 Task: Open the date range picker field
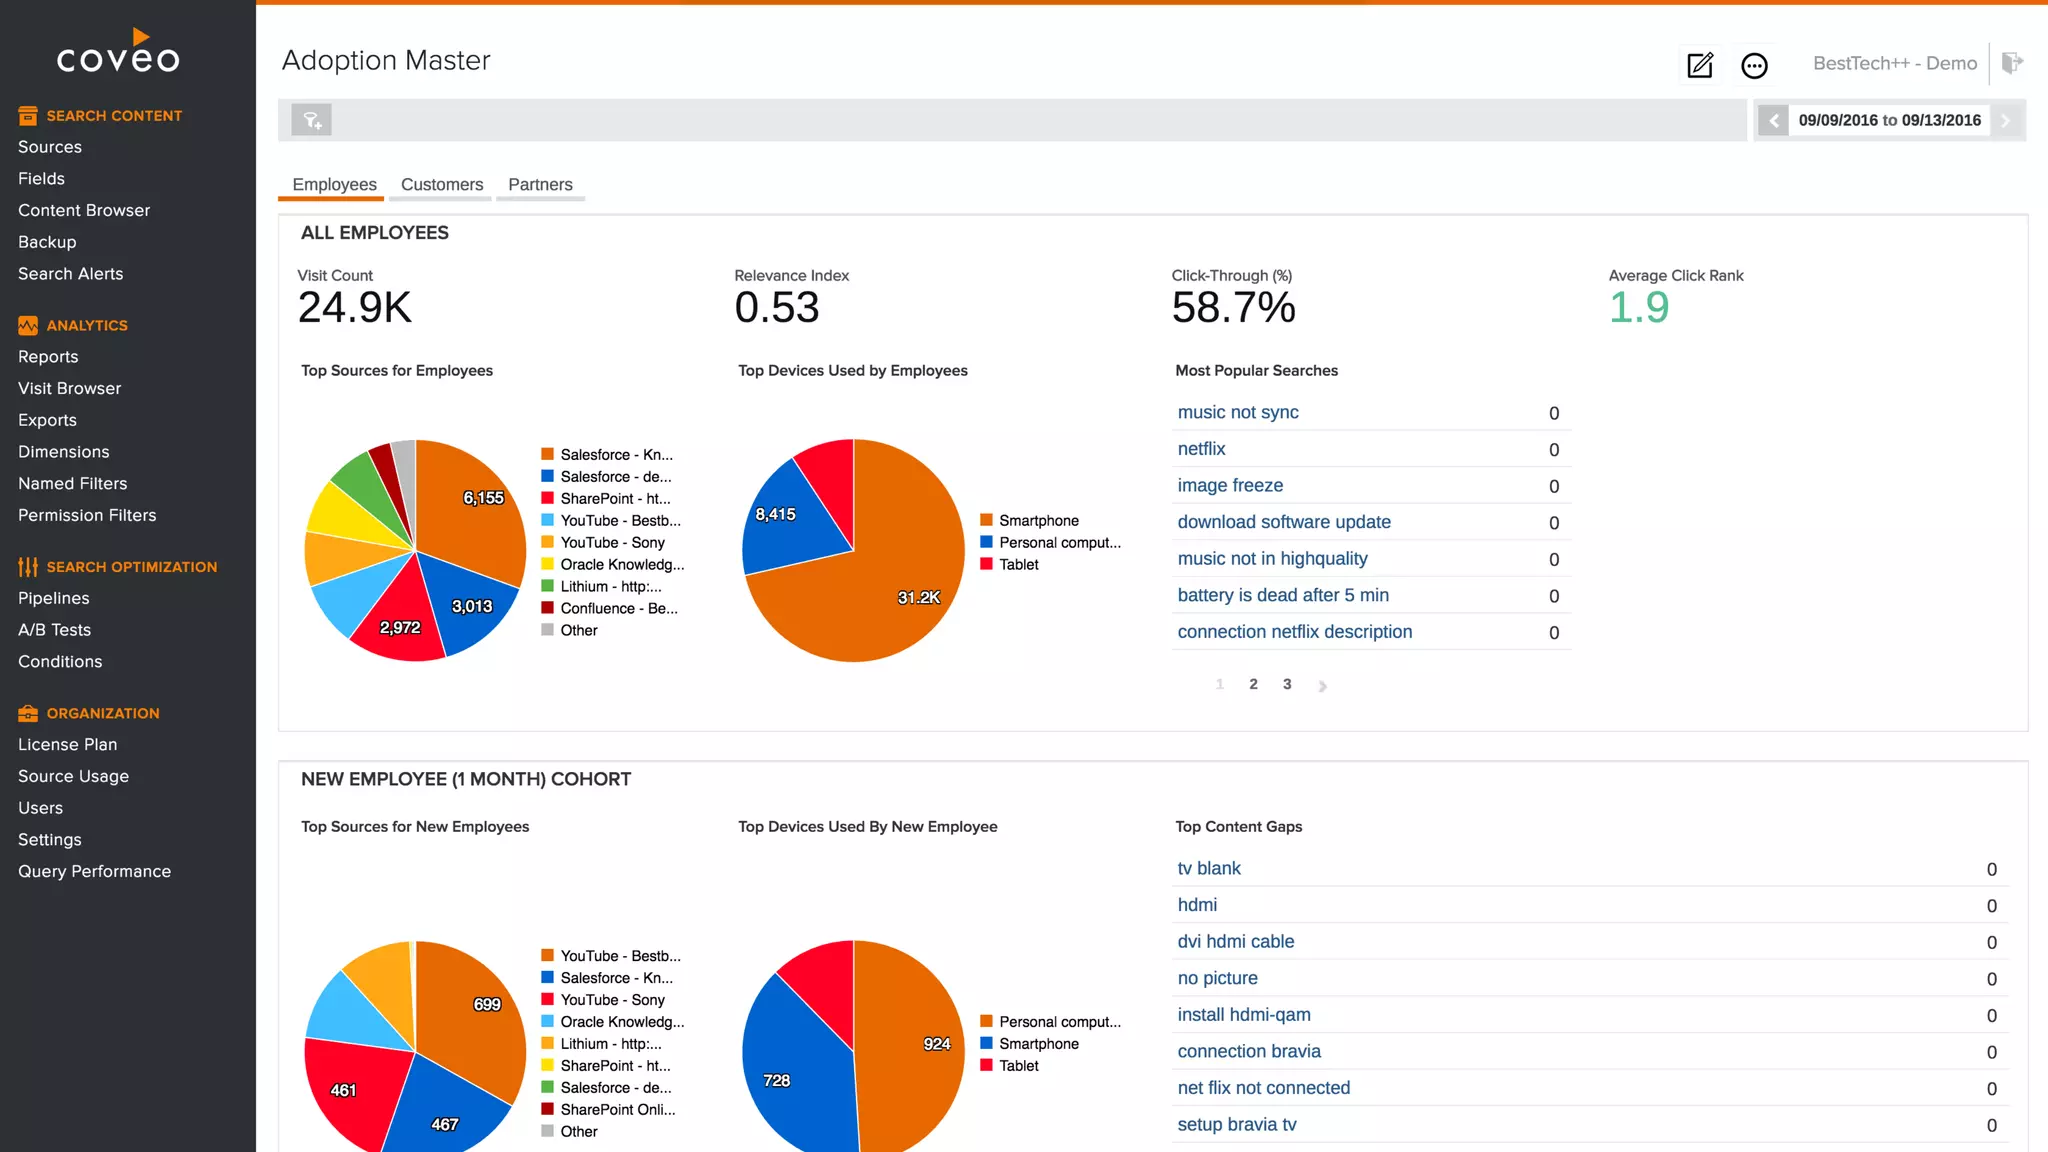[x=1889, y=120]
